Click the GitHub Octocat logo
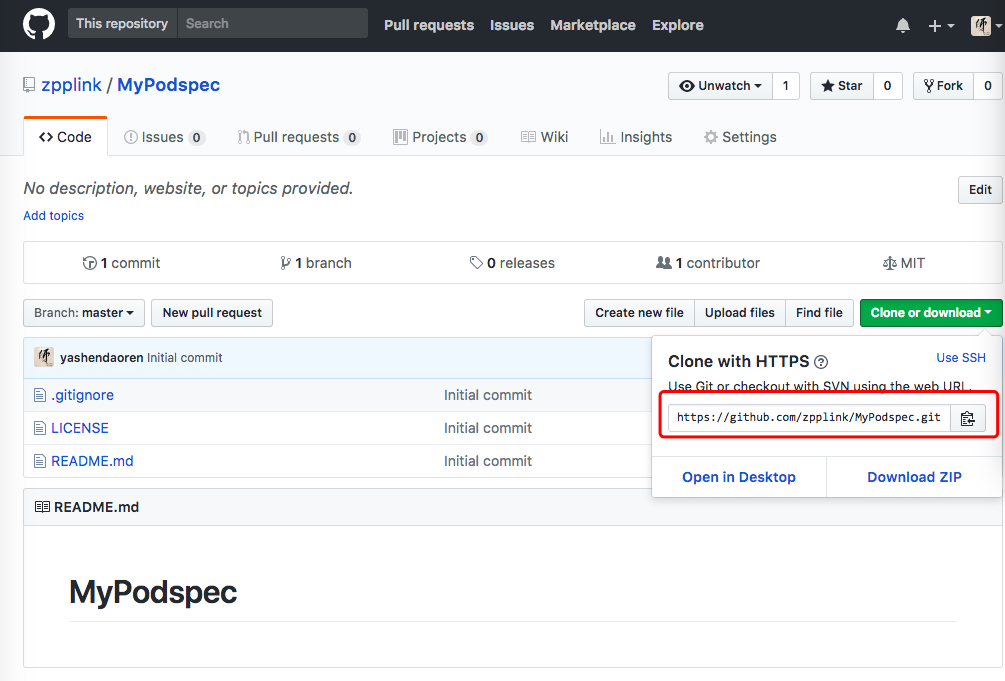This screenshot has width=1005, height=681. point(39,25)
